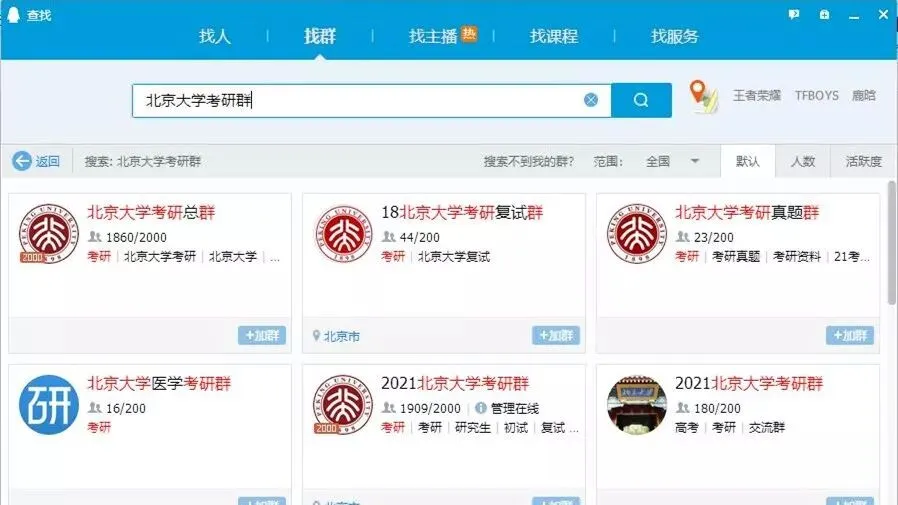Screen dimensions: 898x505
Task: Click the 高考 tag
Action: coord(687,428)
